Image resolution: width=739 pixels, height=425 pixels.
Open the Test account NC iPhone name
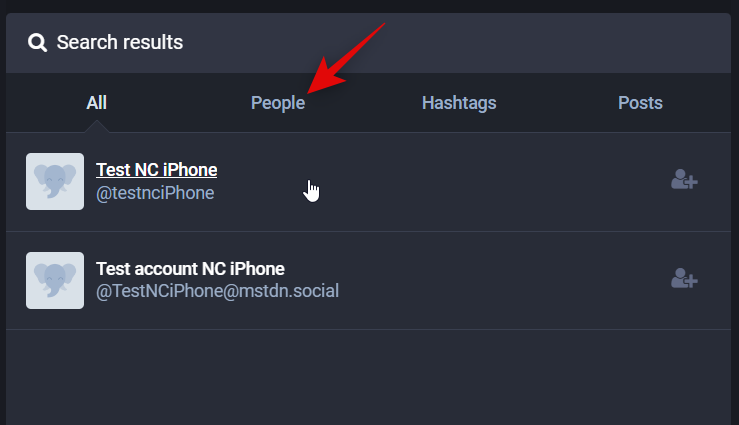click(x=190, y=269)
